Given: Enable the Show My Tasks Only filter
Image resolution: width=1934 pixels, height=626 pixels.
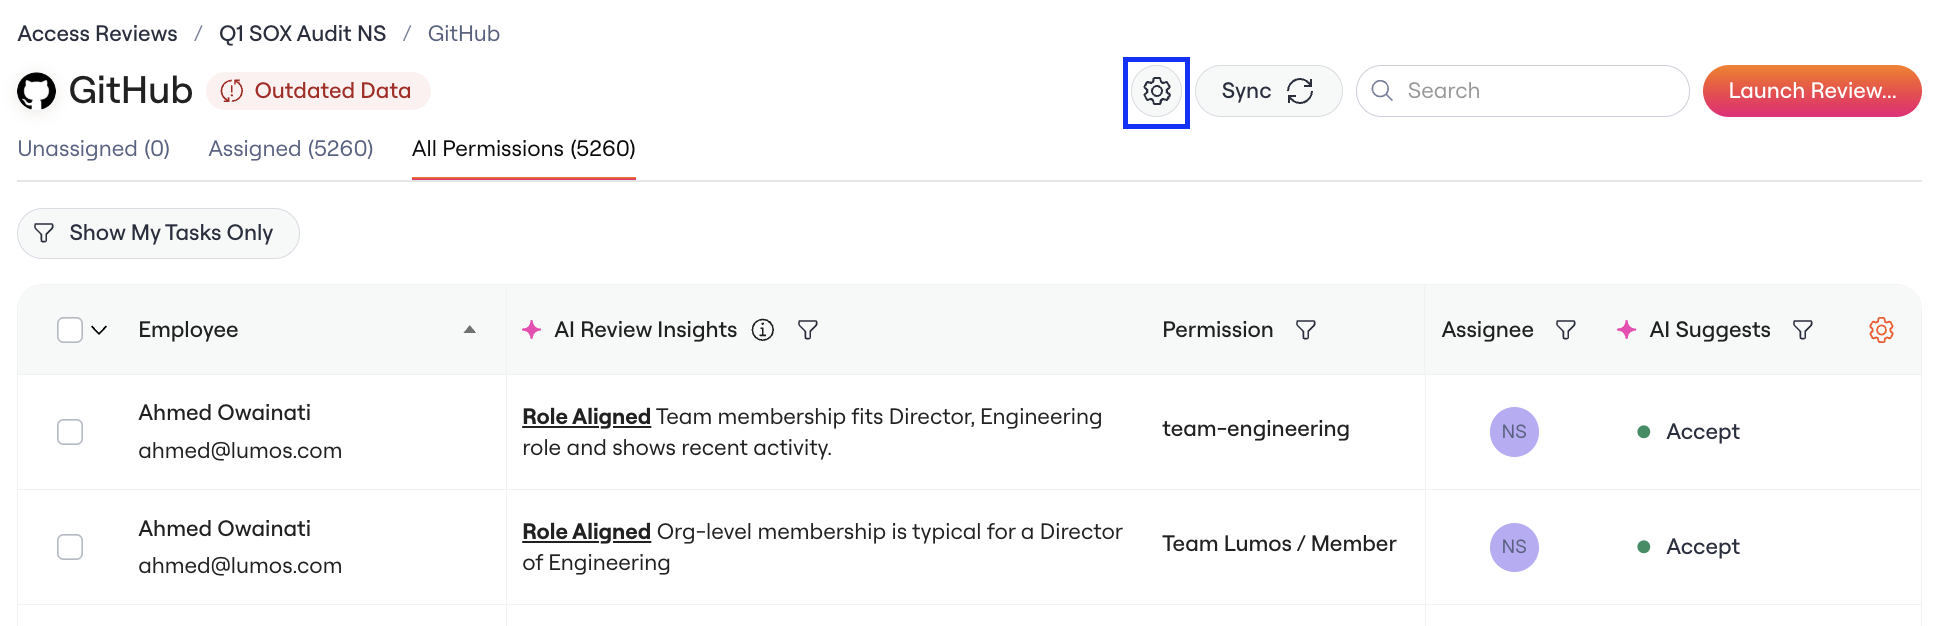Looking at the screenshot, I should click(158, 233).
